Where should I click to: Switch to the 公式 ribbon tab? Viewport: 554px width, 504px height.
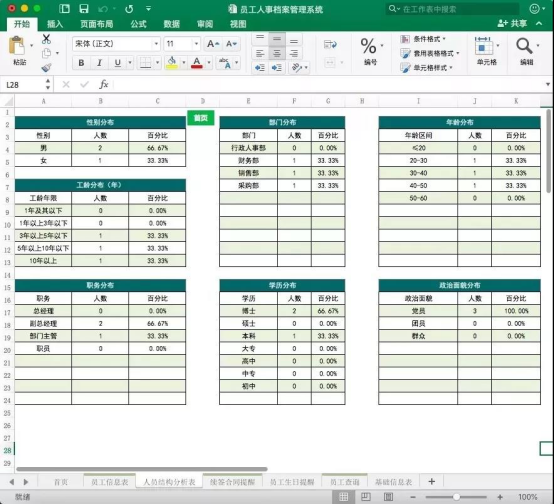pos(138,24)
